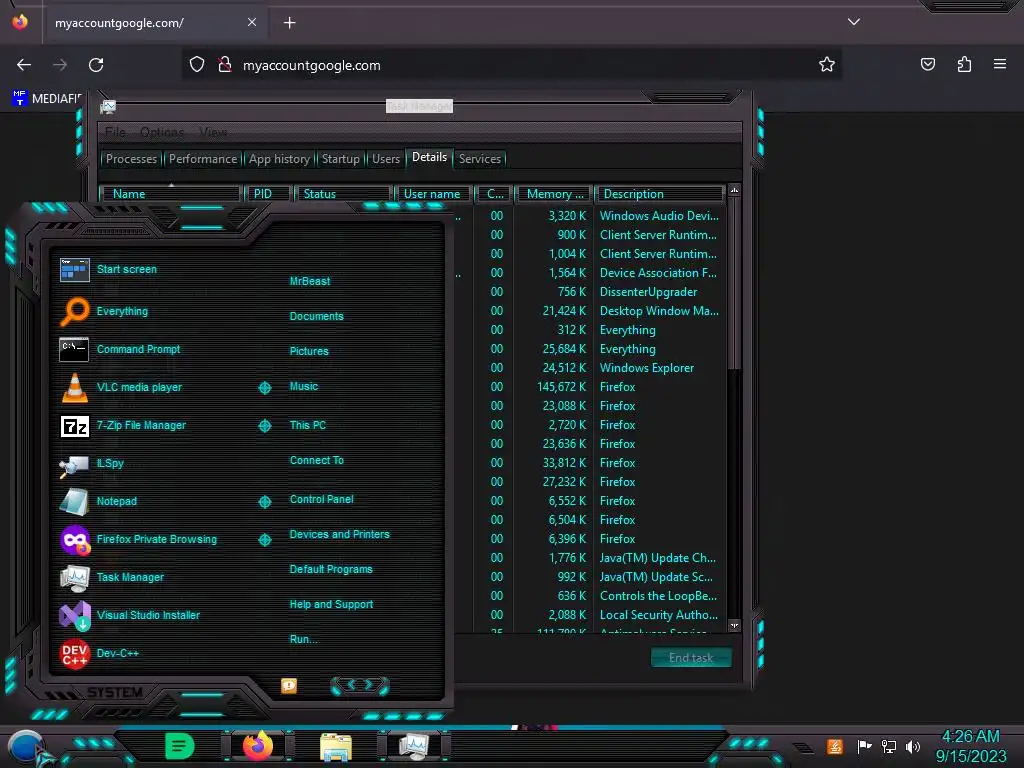
Task: Open Control Panel from start menu
Action: point(321,499)
